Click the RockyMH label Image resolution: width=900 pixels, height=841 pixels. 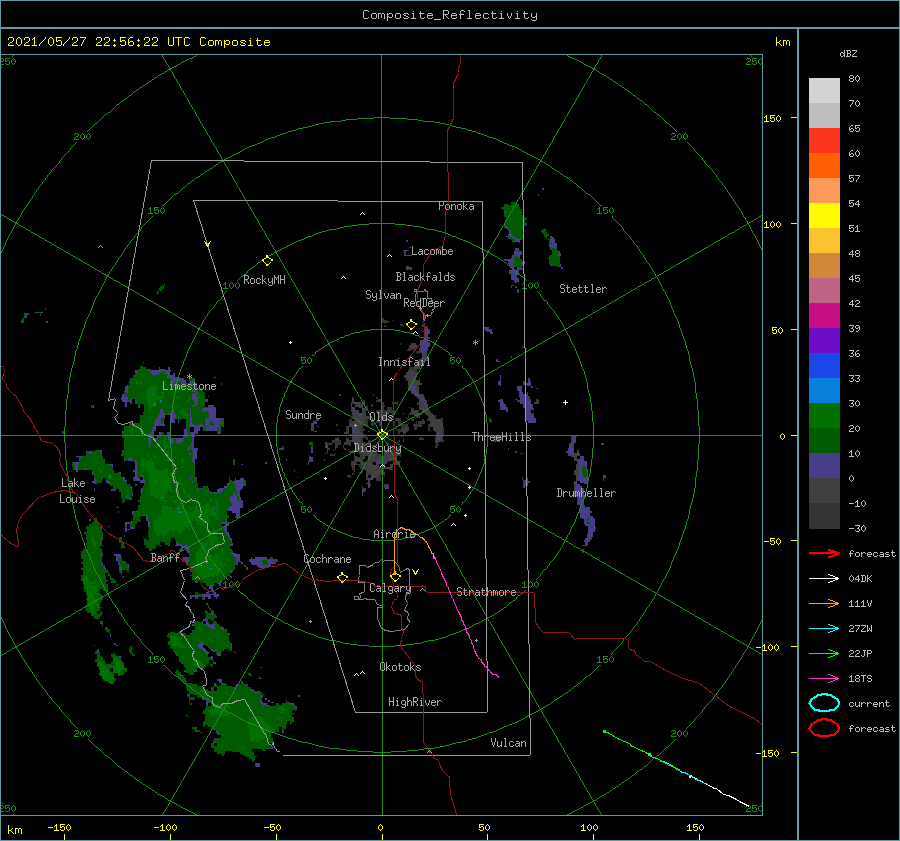point(264,280)
